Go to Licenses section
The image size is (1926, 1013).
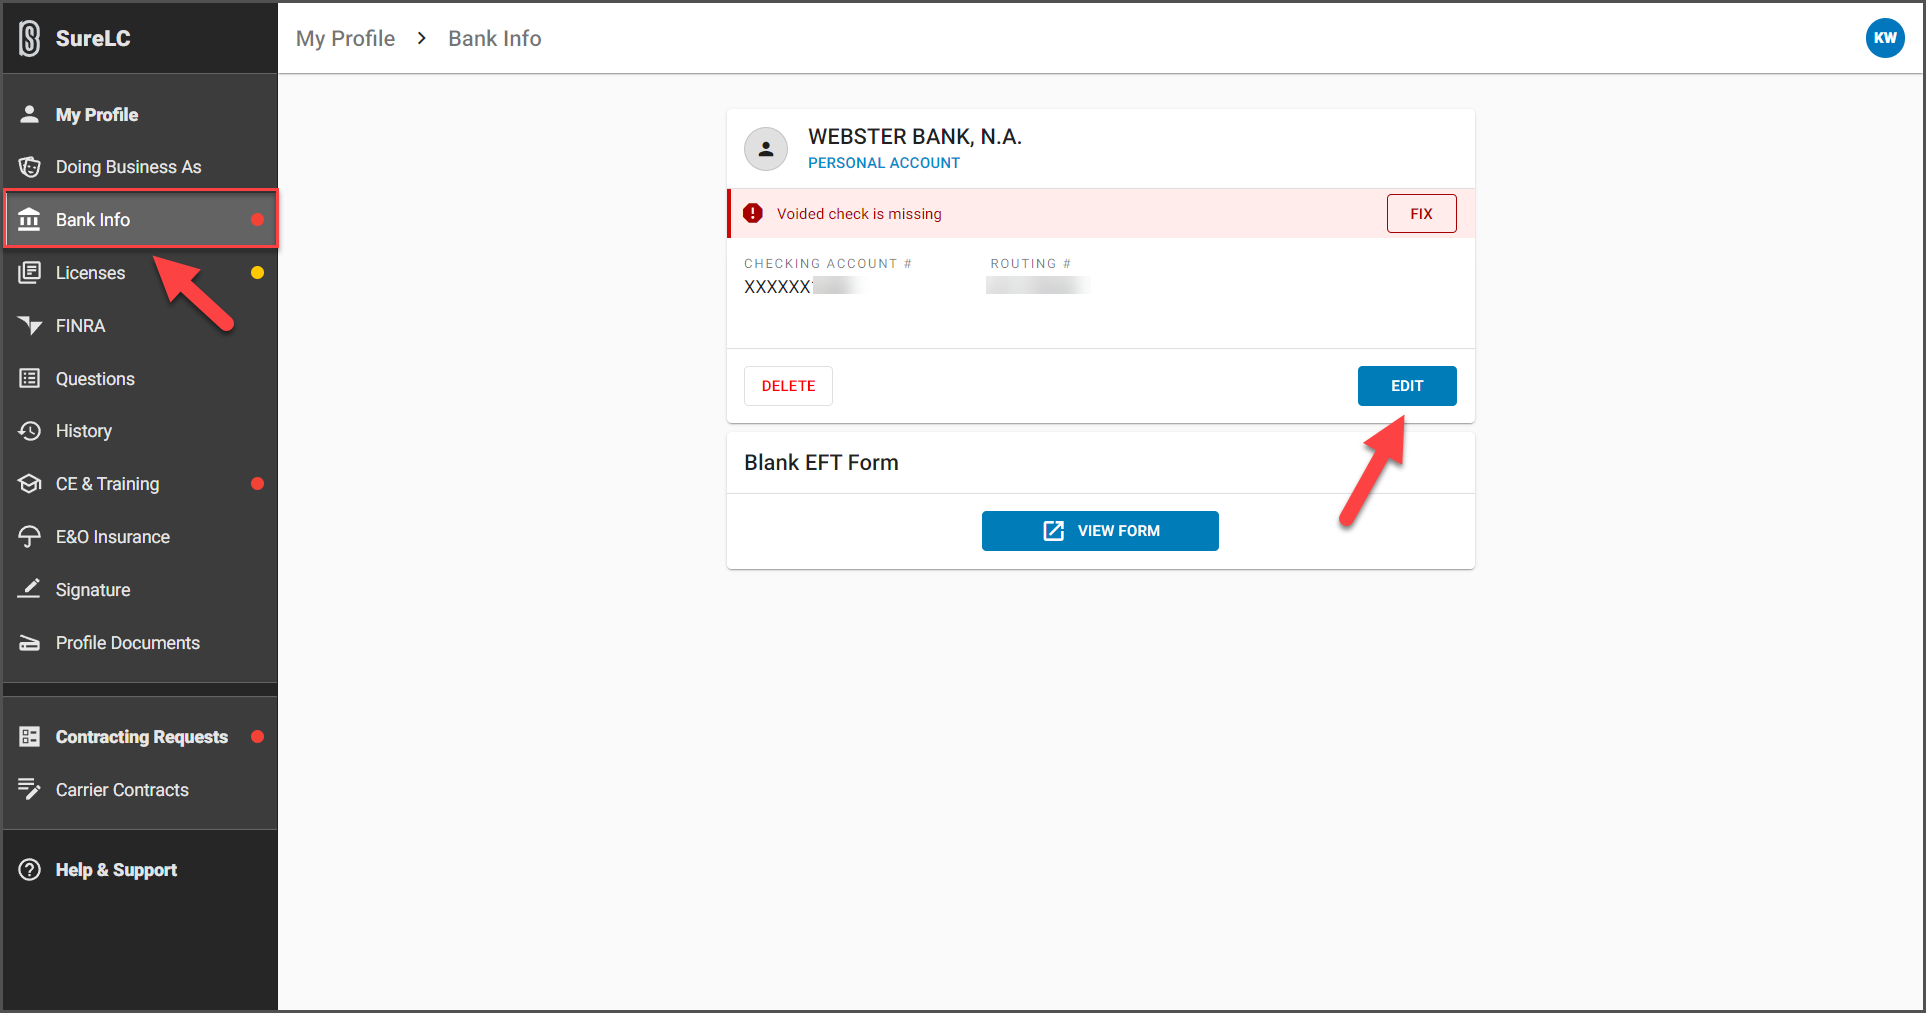(x=140, y=272)
